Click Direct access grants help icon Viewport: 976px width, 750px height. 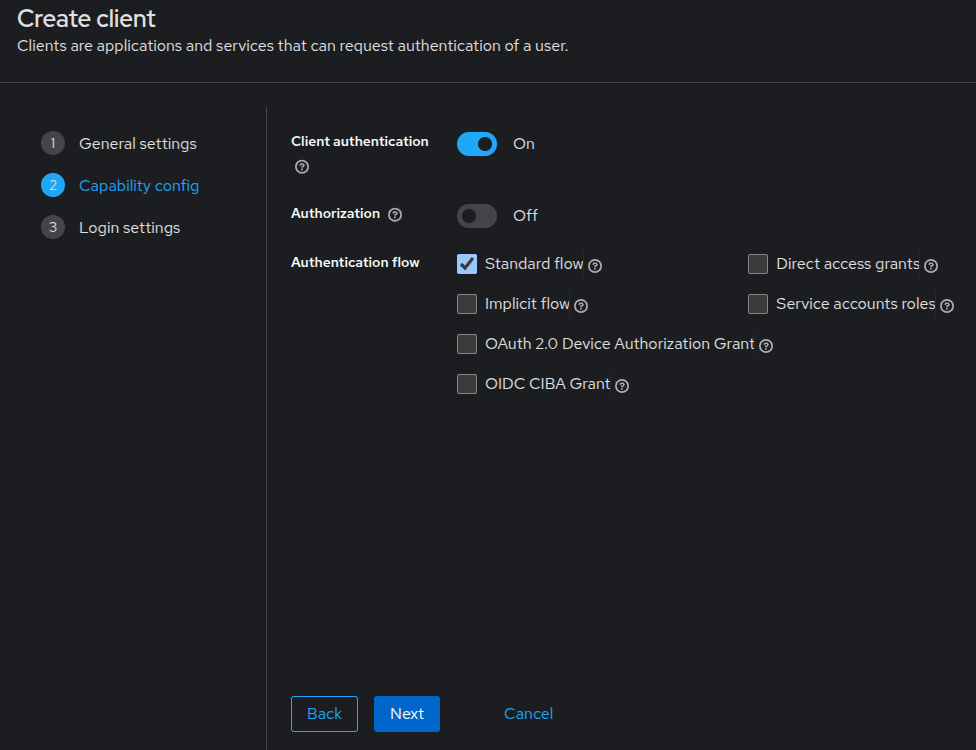pyautogui.click(x=931, y=266)
